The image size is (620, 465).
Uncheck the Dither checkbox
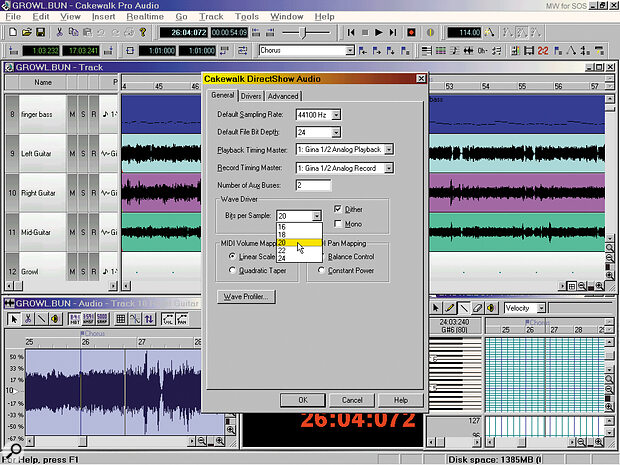(x=338, y=209)
